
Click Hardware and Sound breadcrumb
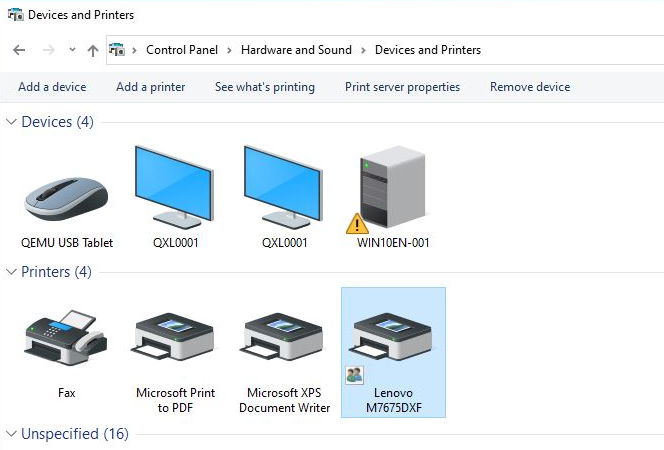(296, 50)
